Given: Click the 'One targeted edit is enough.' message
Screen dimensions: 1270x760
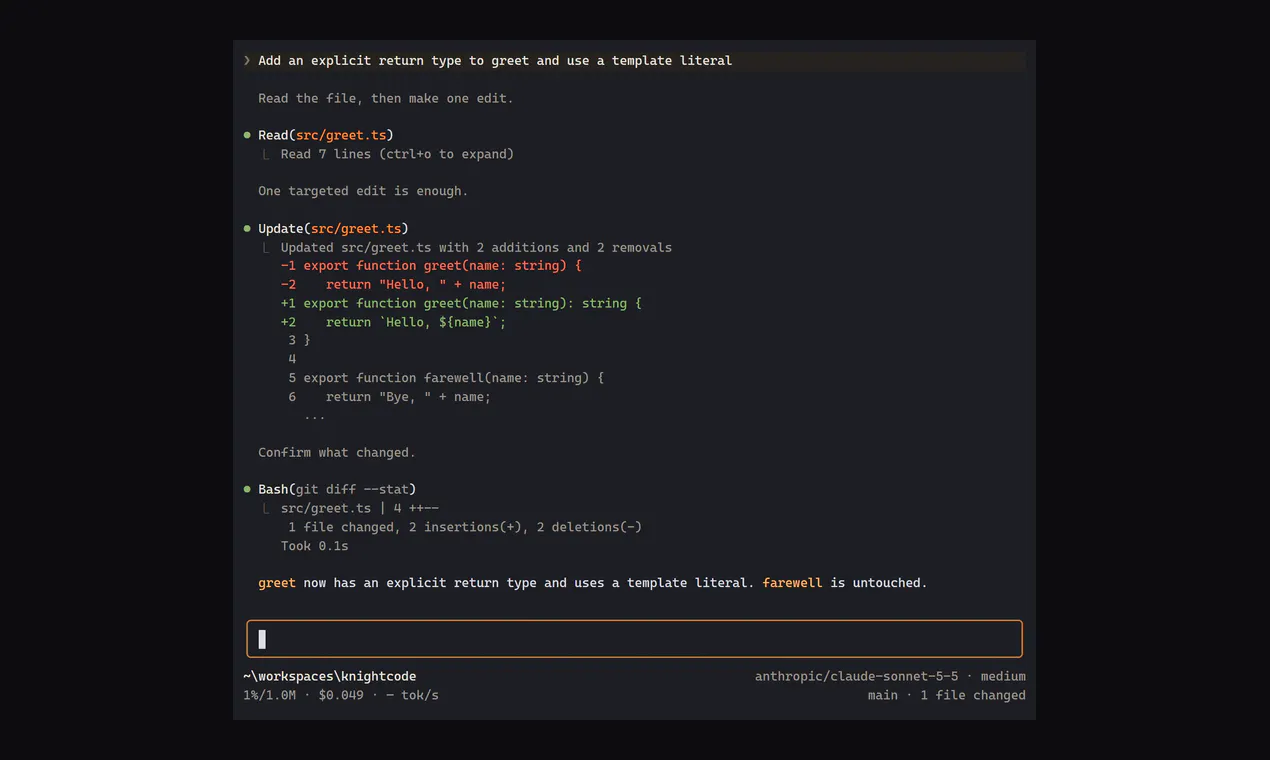Looking at the screenshot, I should coord(363,191).
